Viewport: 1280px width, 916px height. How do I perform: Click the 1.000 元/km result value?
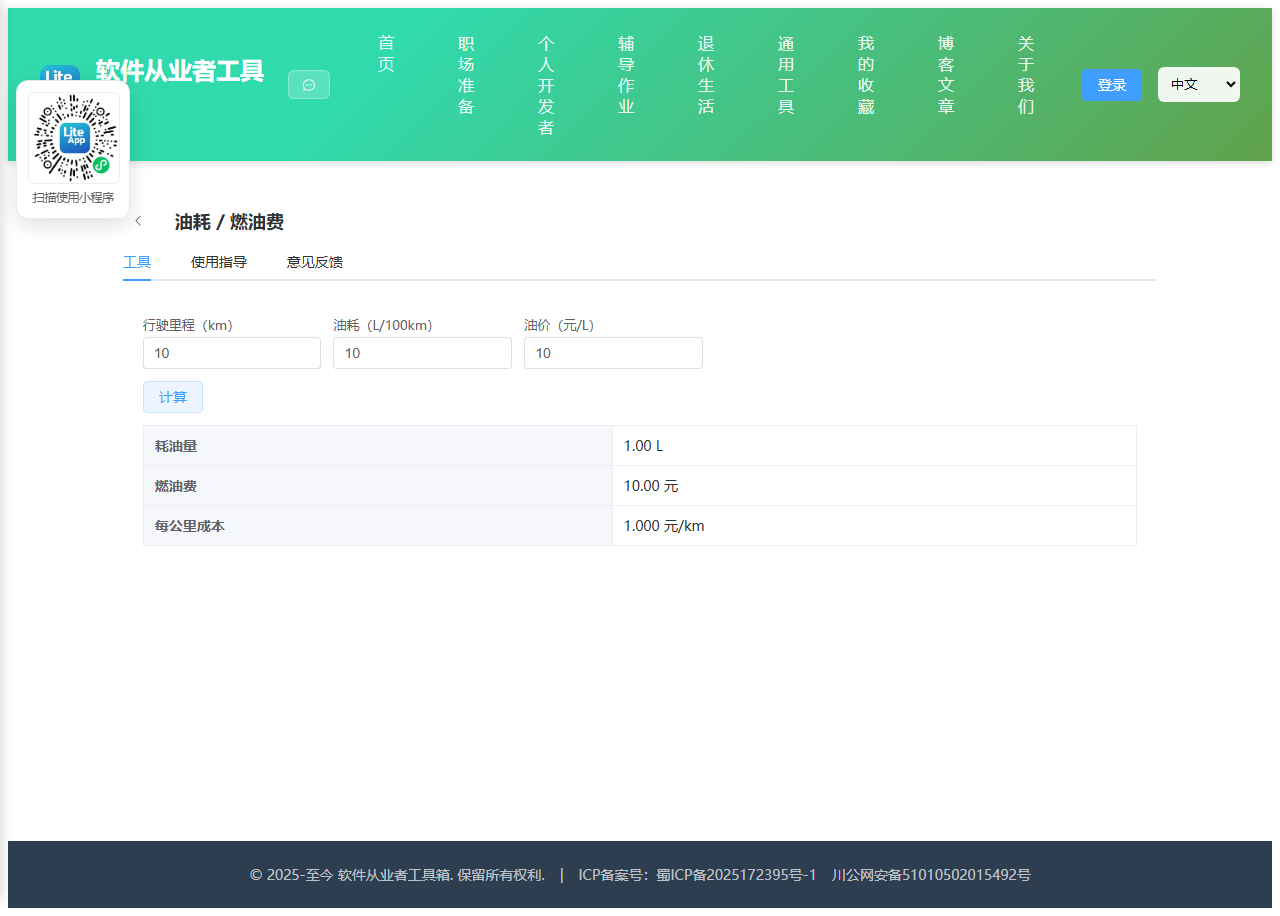coord(664,526)
